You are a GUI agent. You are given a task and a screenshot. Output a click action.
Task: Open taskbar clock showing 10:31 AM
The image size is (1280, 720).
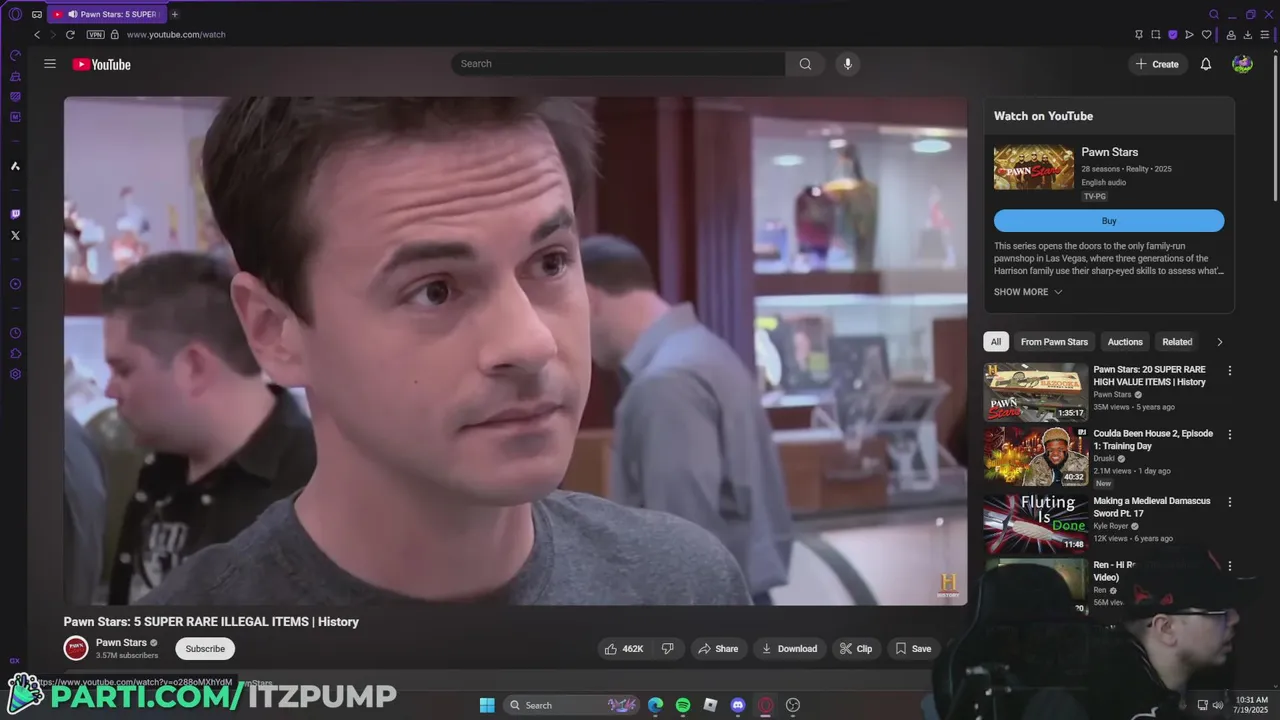point(1252,705)
